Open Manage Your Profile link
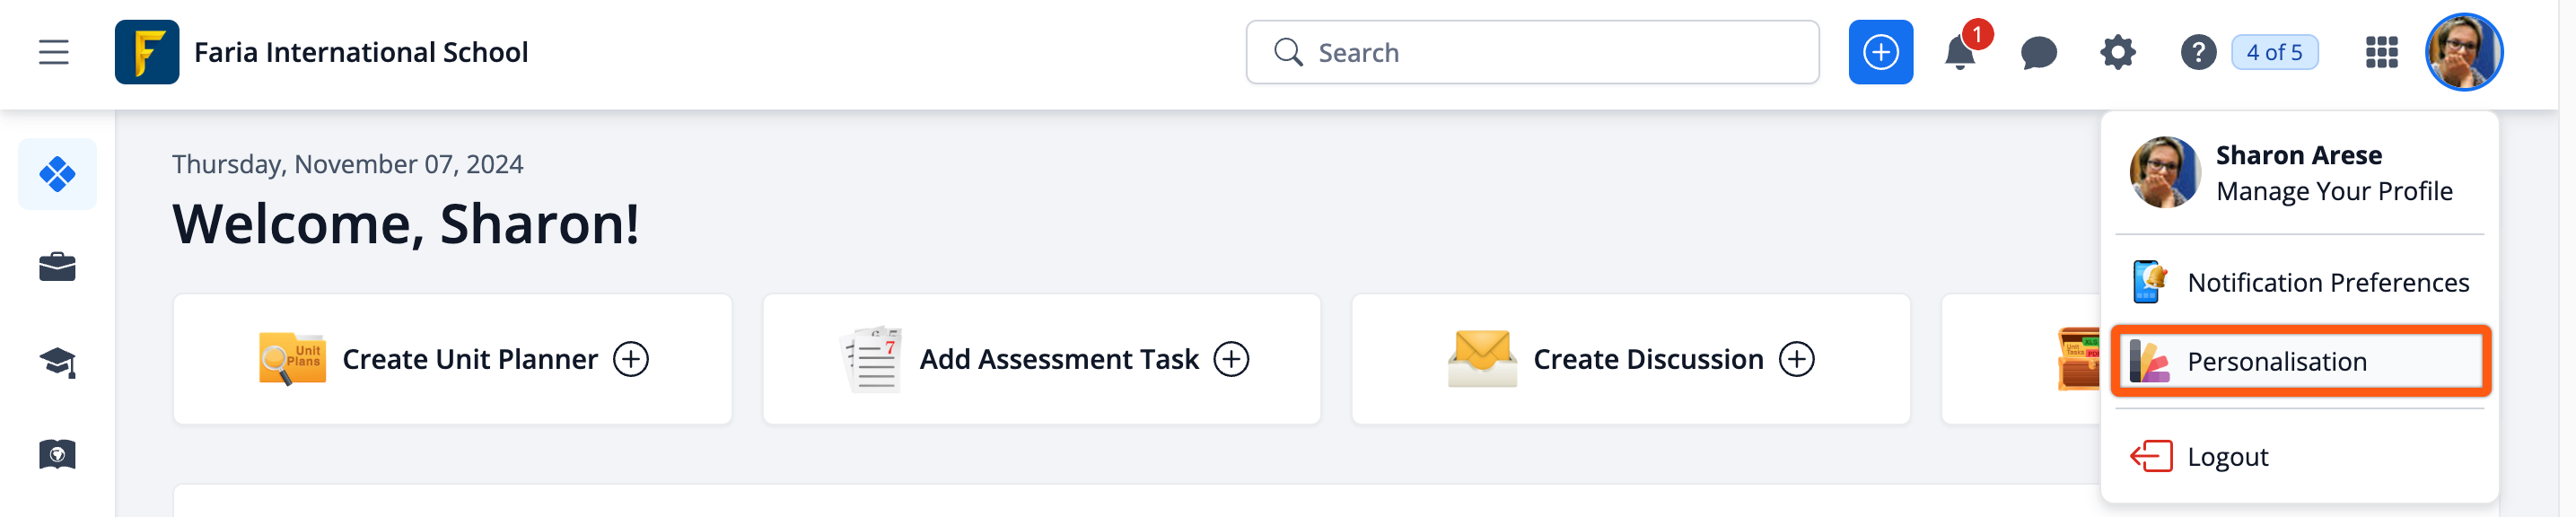Image resolution: width=2576 pixels, height=517 pixels. tap(2333, 191)
